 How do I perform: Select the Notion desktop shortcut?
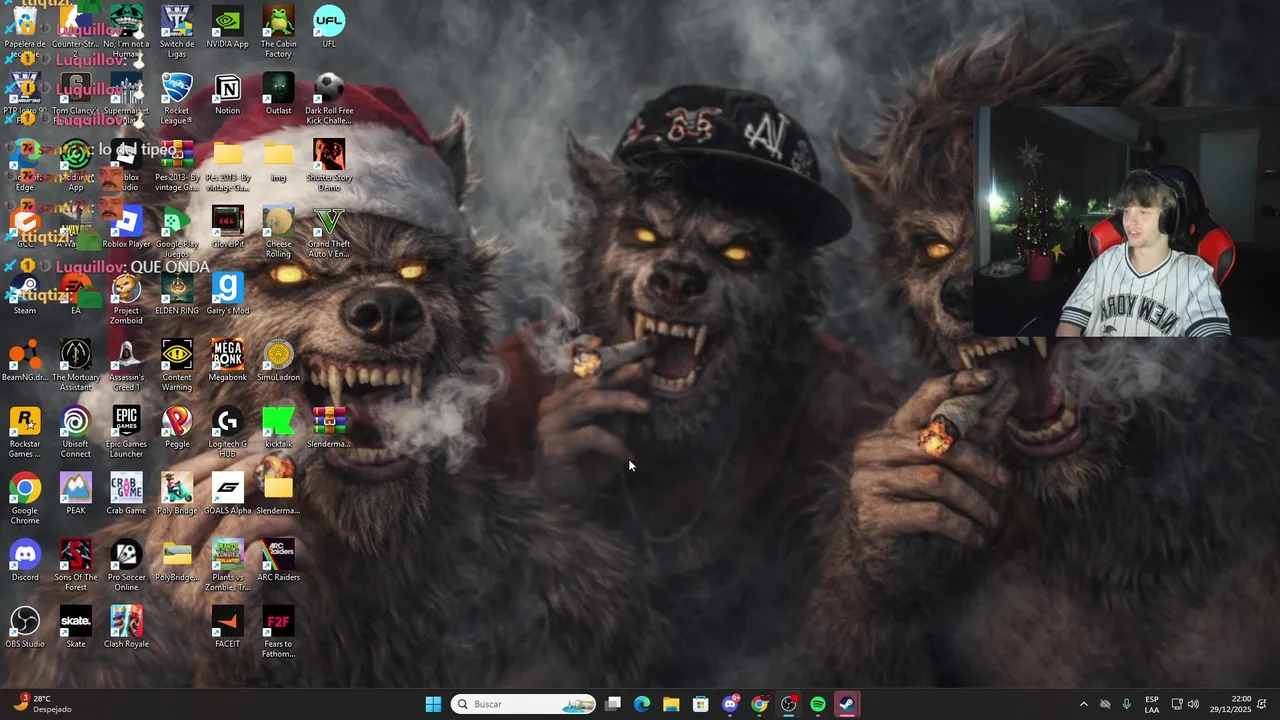coord(227,94)
